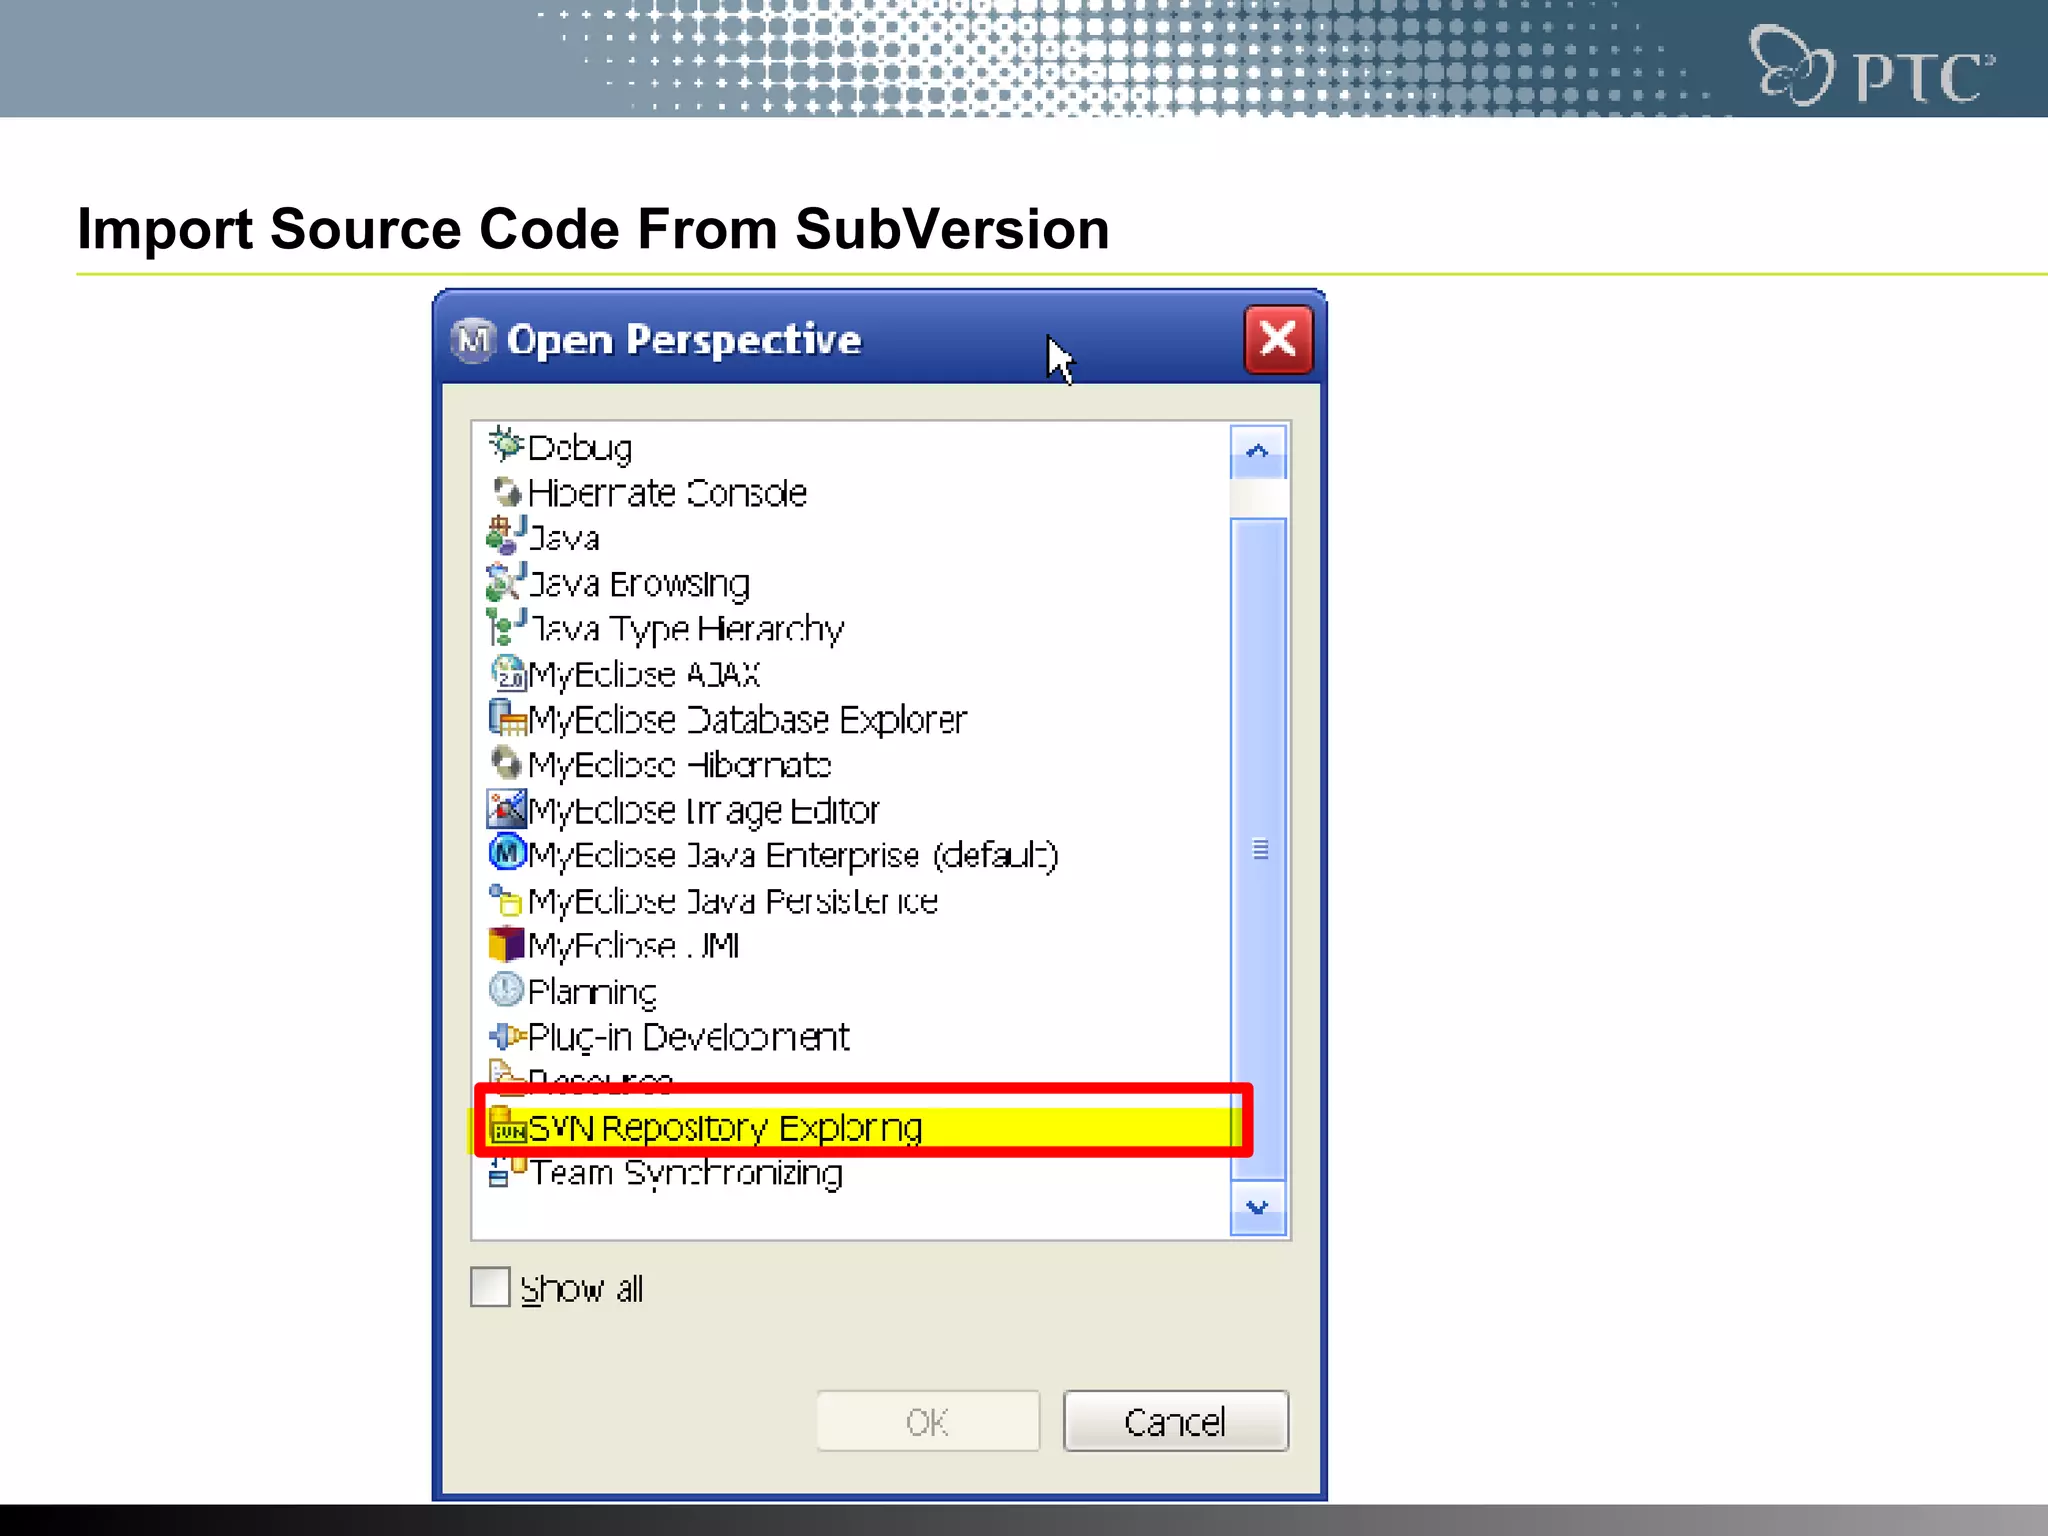This screenshot has width=2048, height=1536.
Task: Click the Java perspective icon
Action: tap(506, 536)
